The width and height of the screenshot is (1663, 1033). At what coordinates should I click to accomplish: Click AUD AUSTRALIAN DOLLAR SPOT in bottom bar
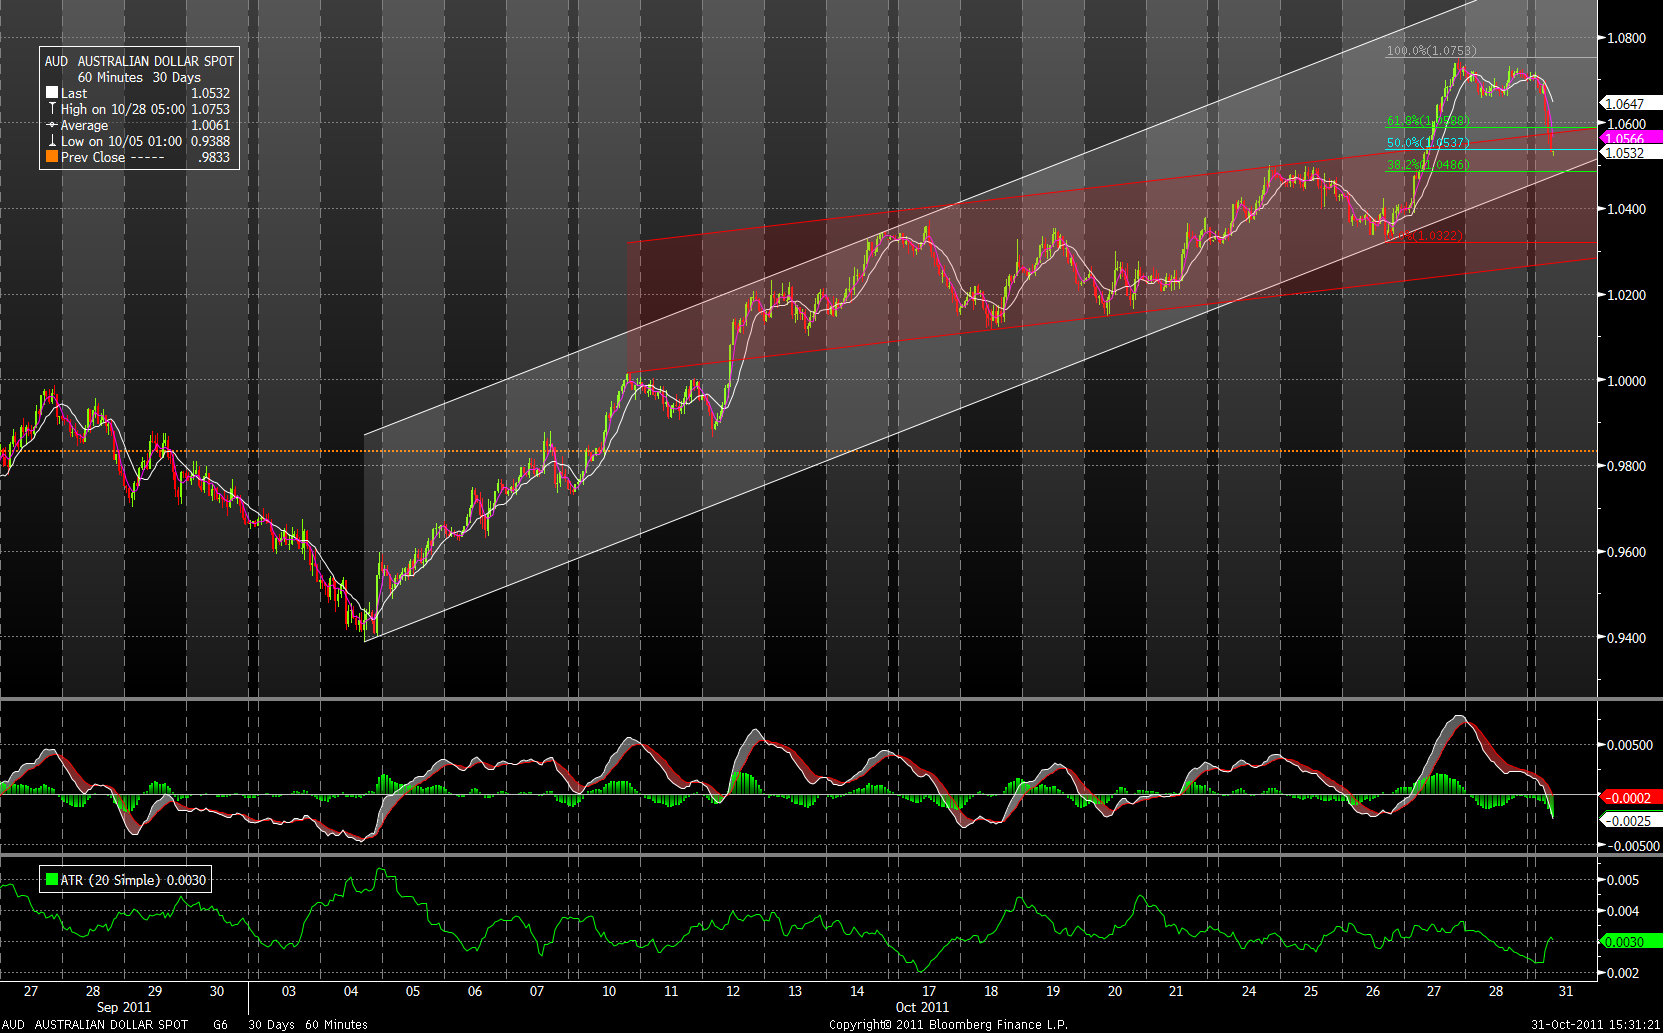point(95,1025)
